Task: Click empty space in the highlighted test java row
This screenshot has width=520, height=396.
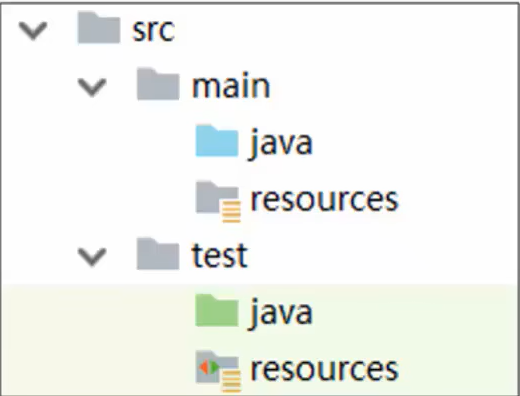Action: click(417, 312)
